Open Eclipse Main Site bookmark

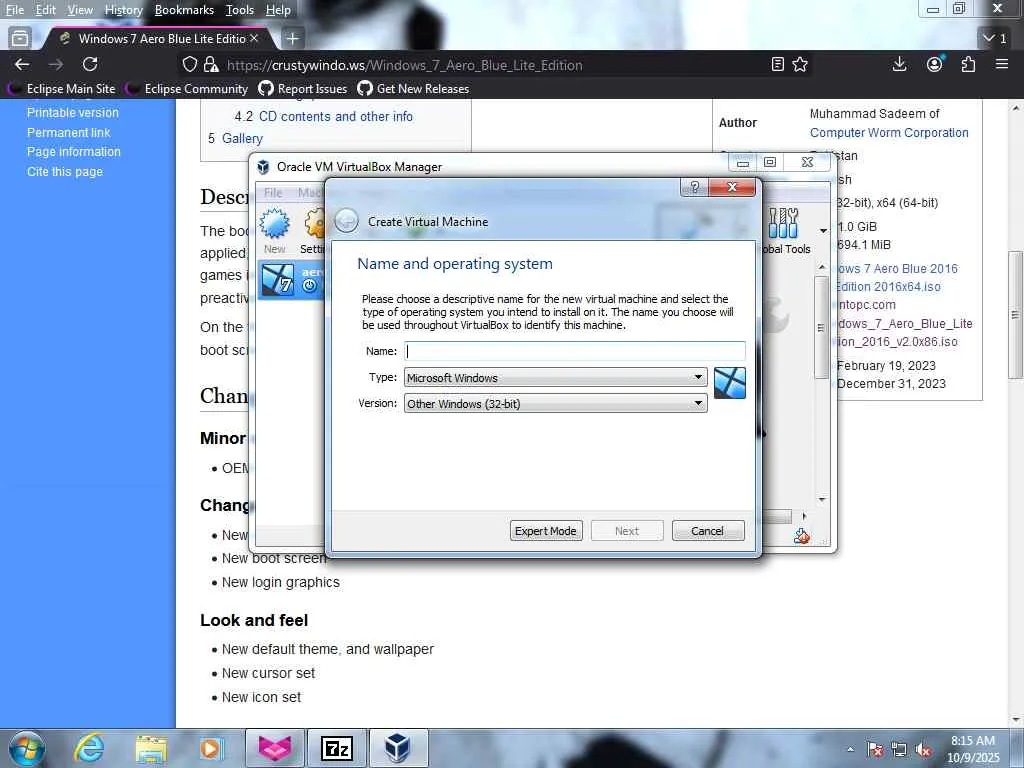click(63, 89)
